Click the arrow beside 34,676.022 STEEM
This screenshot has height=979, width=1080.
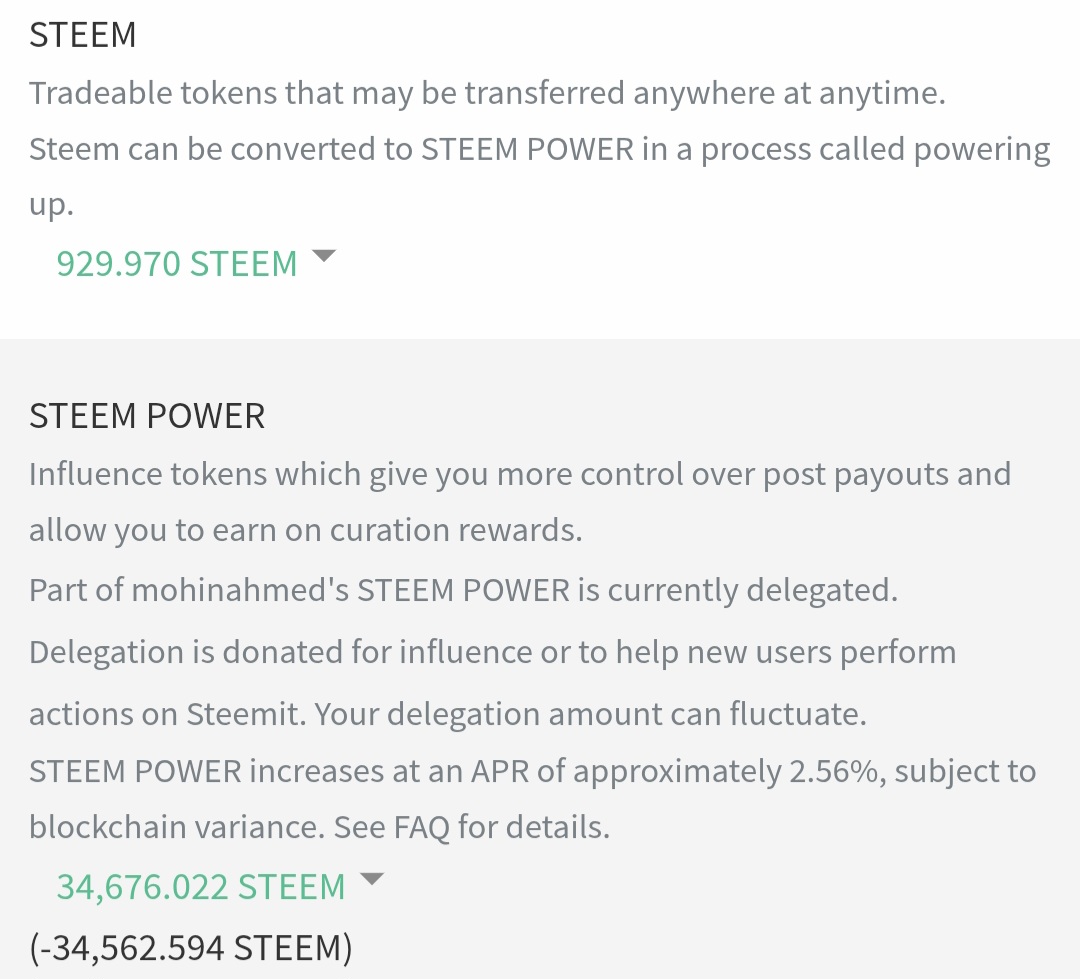pyautogui.click(x=371, y=879)
